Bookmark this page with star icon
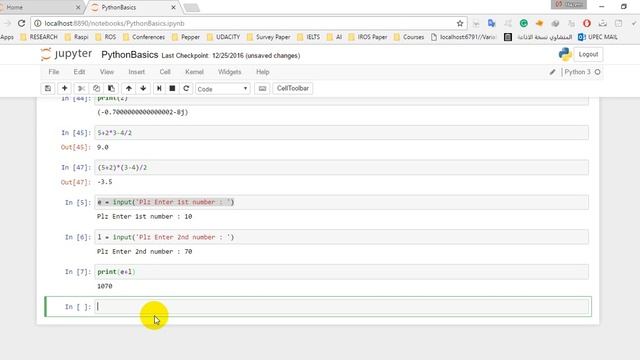Image resolution: width=640 pixels, height=360 pixels. [x=460, y=23]
